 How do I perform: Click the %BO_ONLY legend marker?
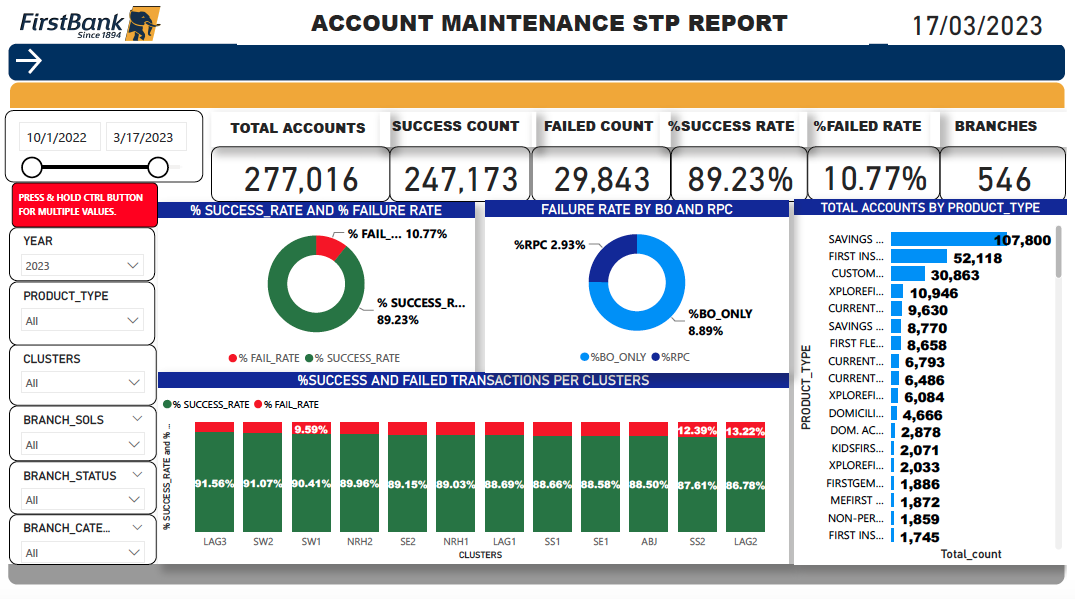(584, 357)
